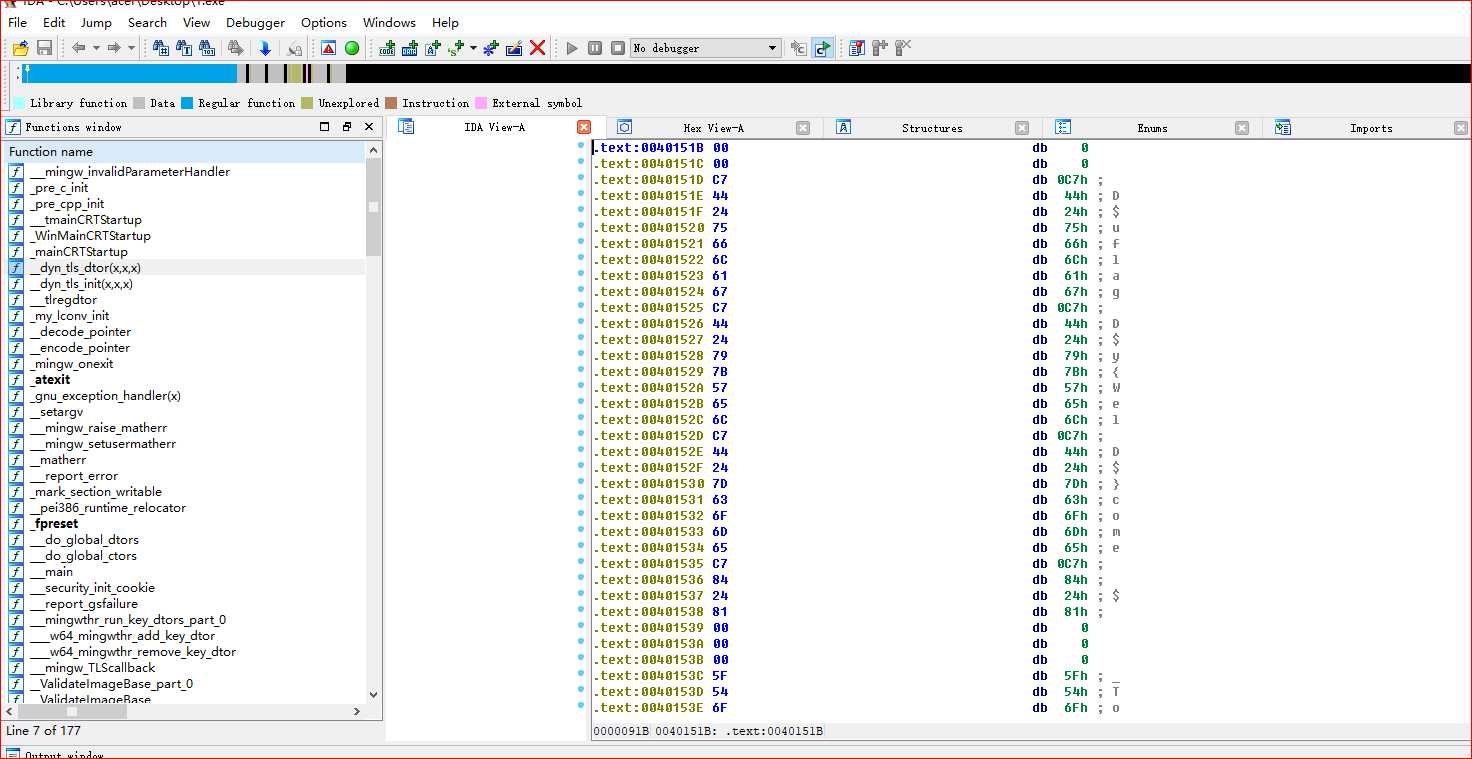Viewport: 1472px width, 759px height.
Task: Close the Functions window panel
Action: pyautogui.click(x=369, y=127)
